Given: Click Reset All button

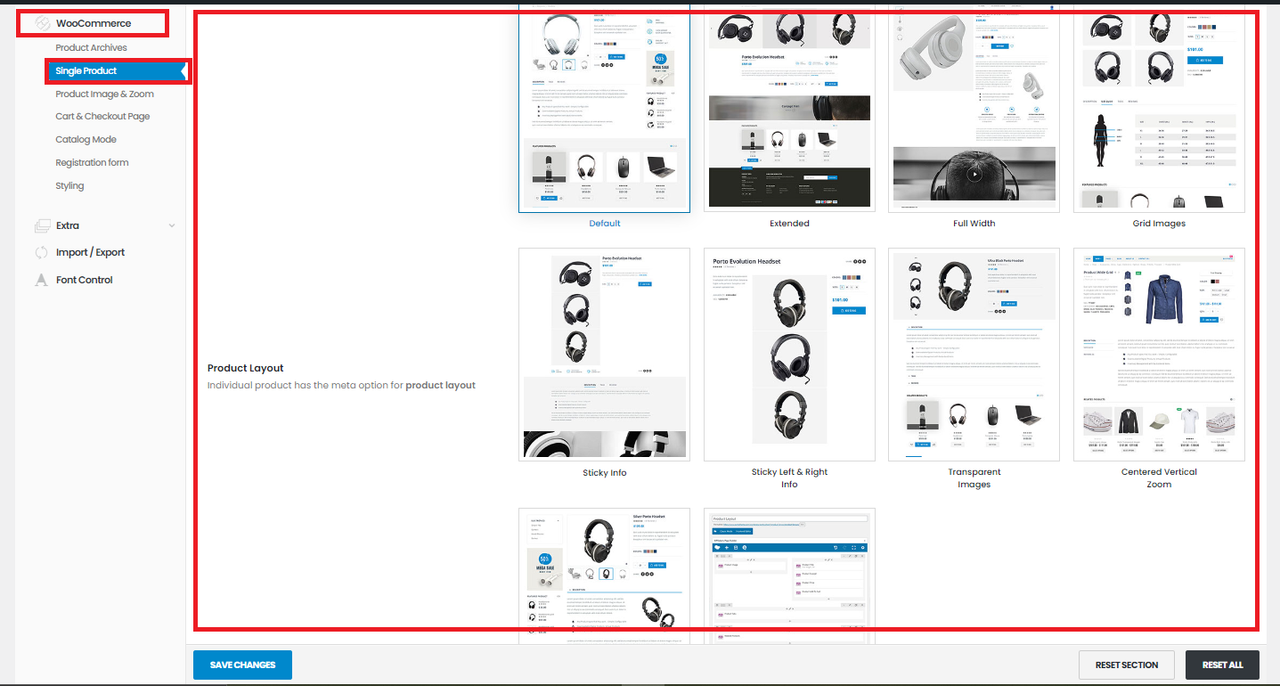Looking at the screenshot, I should [x=1222, y=665].
